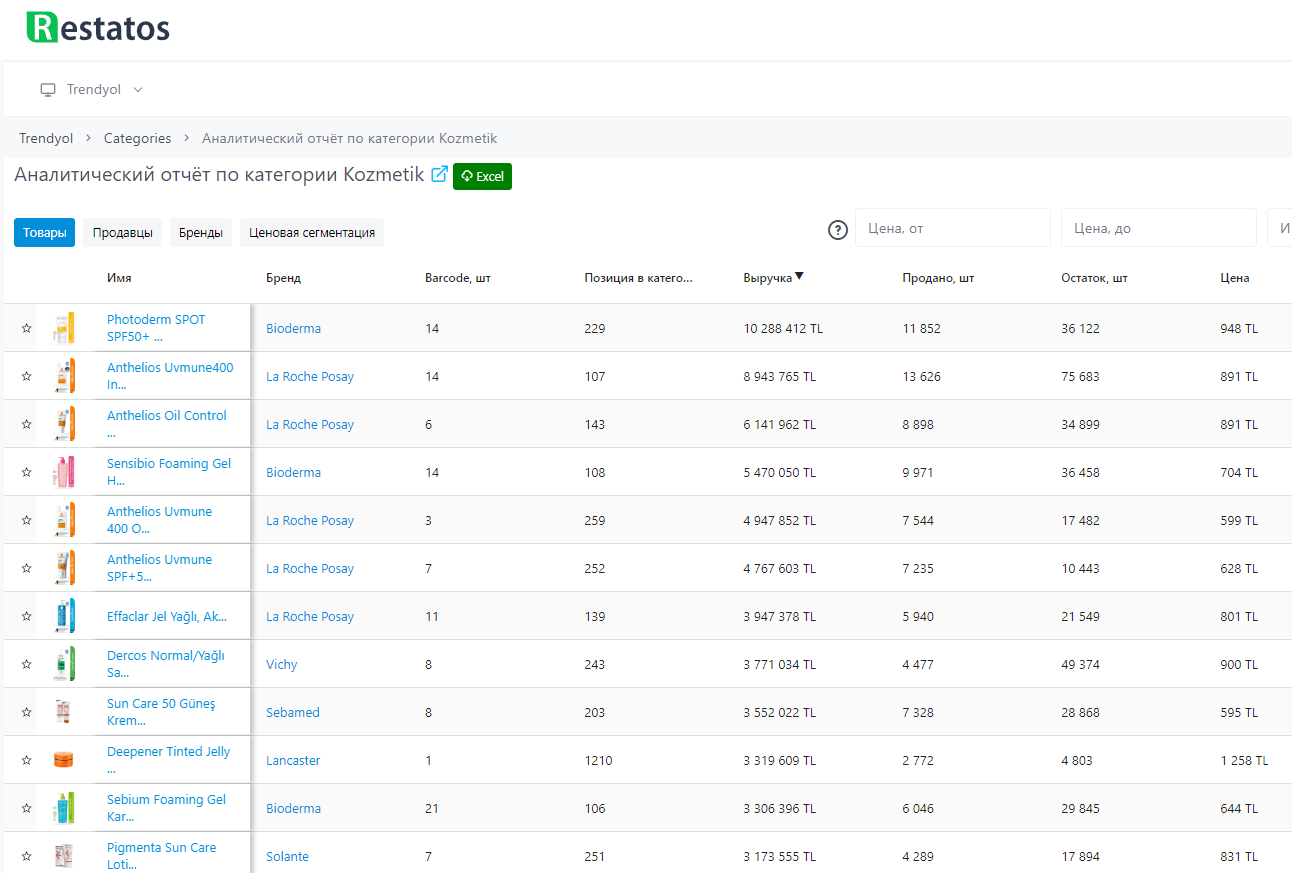1292x873 pixels.
Task: Sort table by Продано, шт header
Action: pyautogui.click(x=938, y=278)
